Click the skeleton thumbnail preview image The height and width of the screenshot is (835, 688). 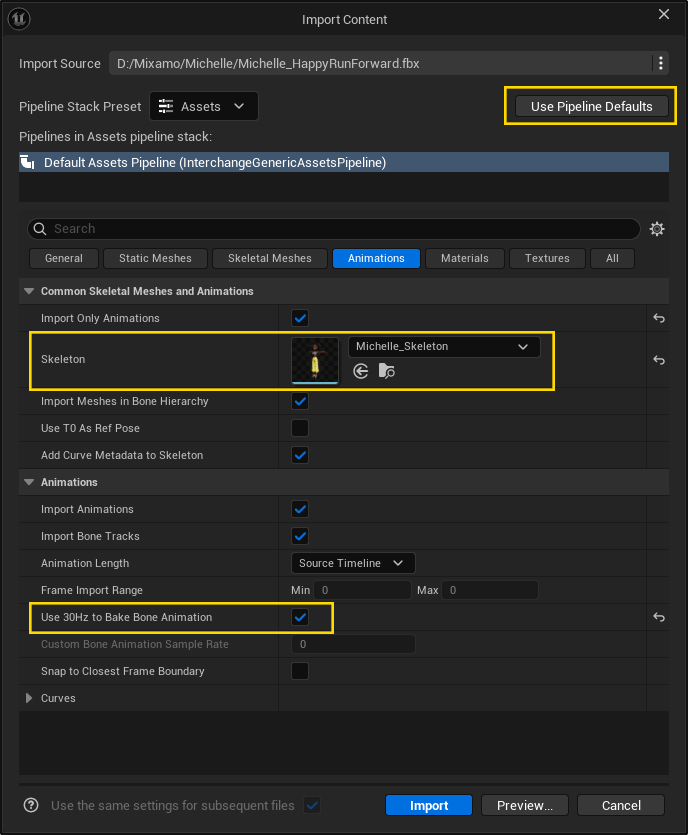(x=315, y=360)
